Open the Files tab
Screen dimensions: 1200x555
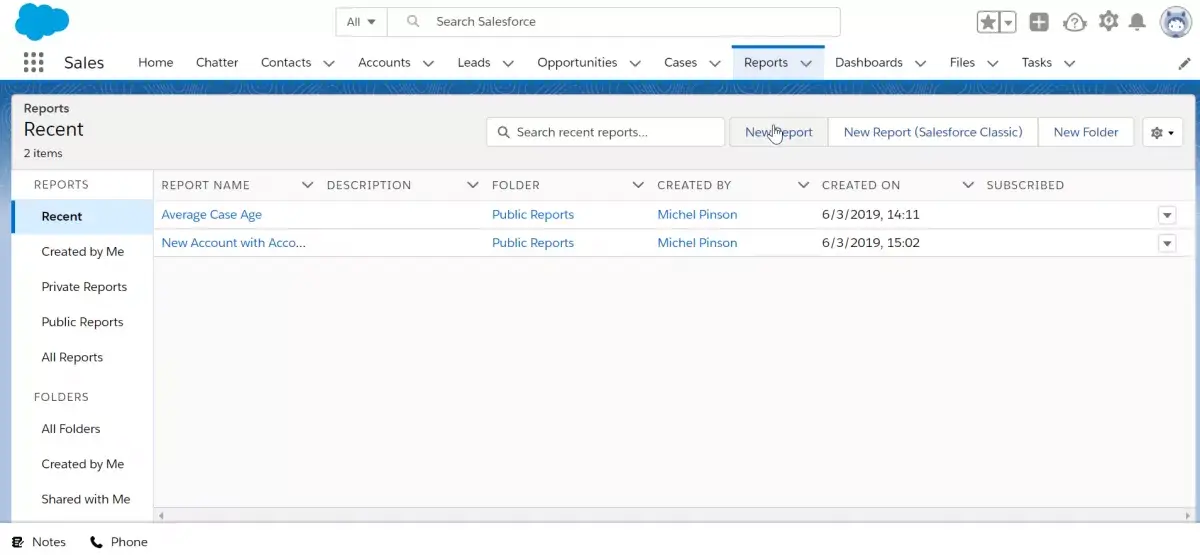point(962,62)
